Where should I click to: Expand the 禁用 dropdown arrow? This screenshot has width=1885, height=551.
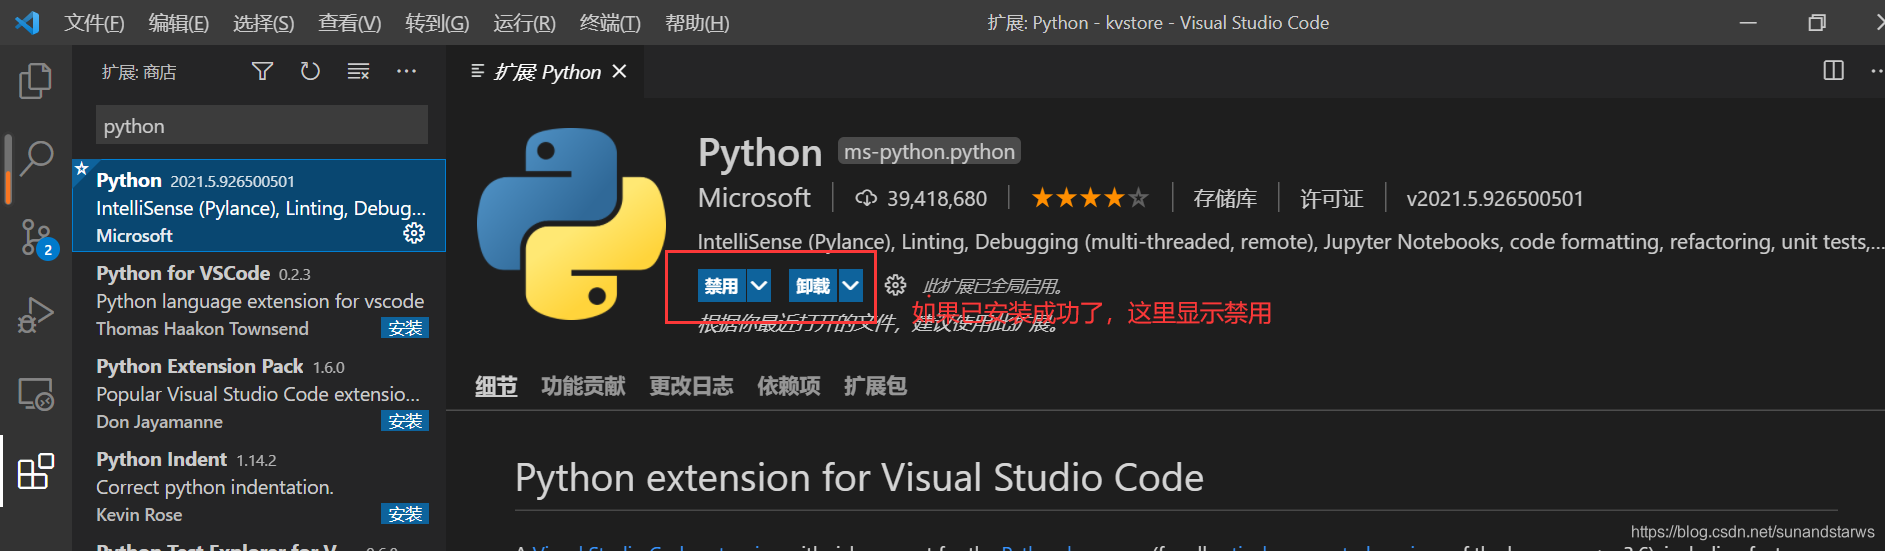(x=759, y=286)
